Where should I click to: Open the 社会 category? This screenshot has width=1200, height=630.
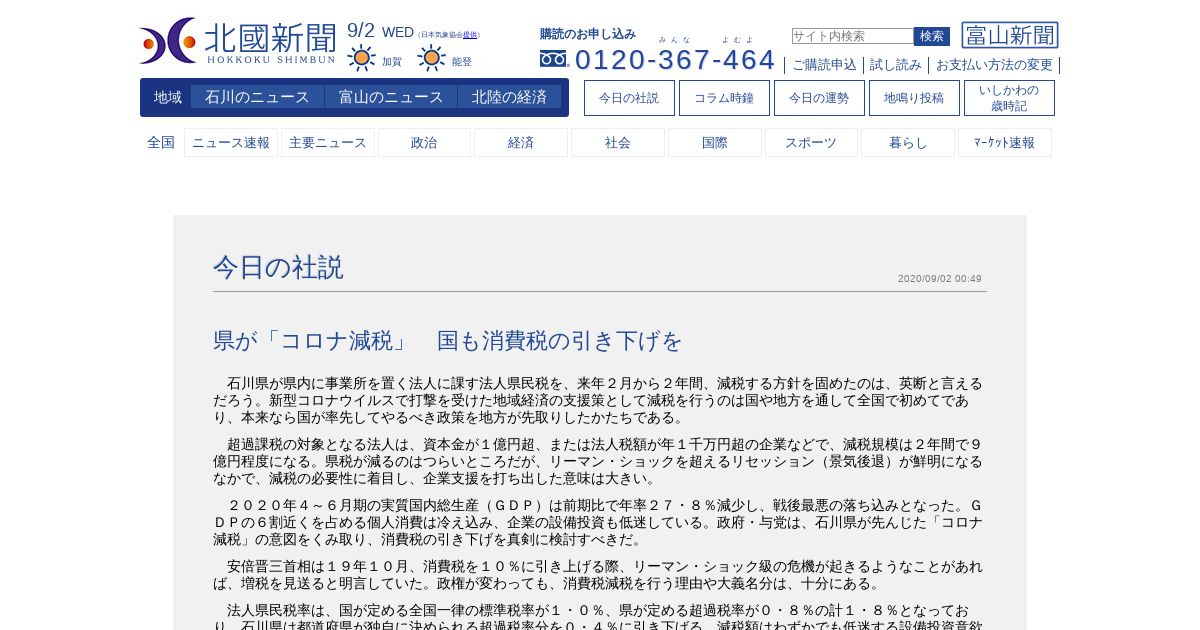pos(618,143)
